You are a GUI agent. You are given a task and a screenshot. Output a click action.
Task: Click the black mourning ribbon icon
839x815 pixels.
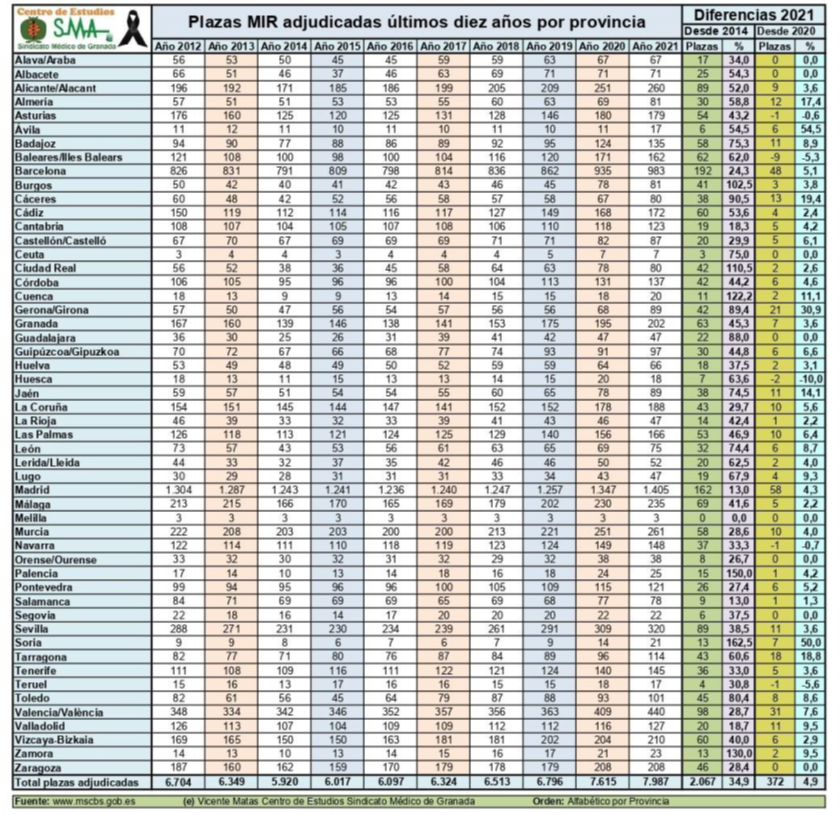133,29
